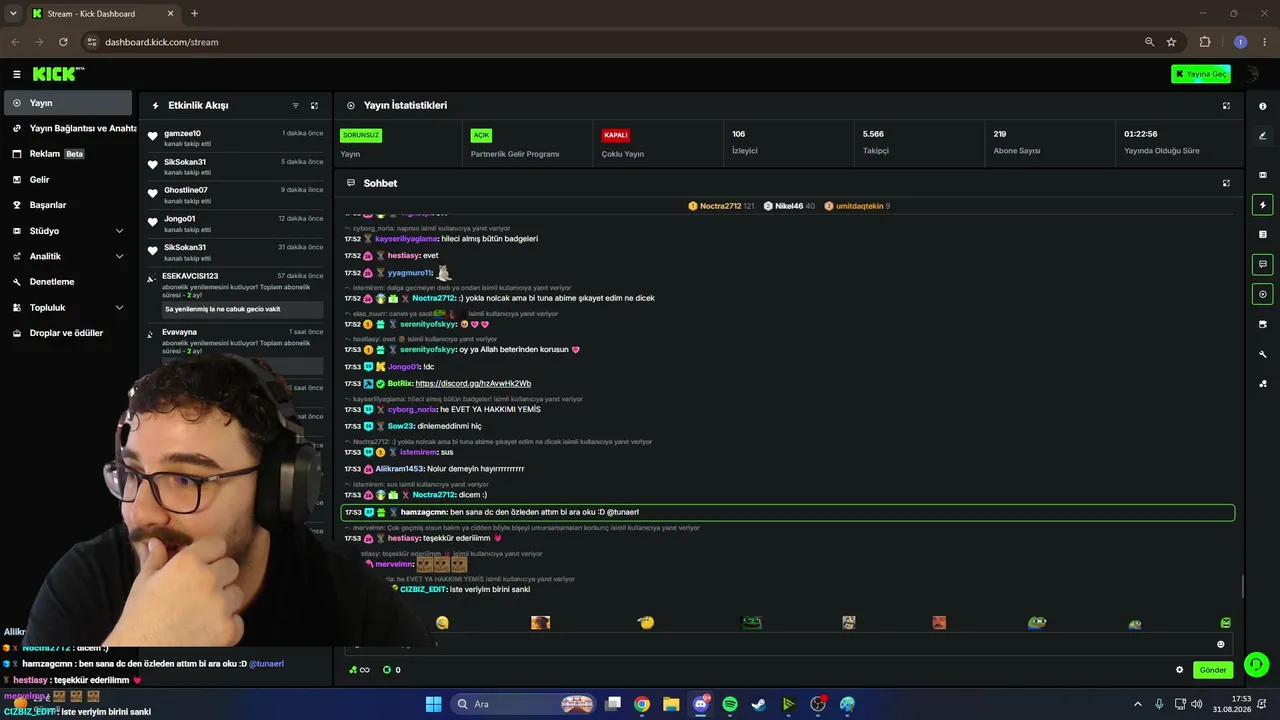The height and width of the screenshot is (720, 1280).
Task: Click the KAPALI Çoklu Yayın badge
Action: [615, 135]
